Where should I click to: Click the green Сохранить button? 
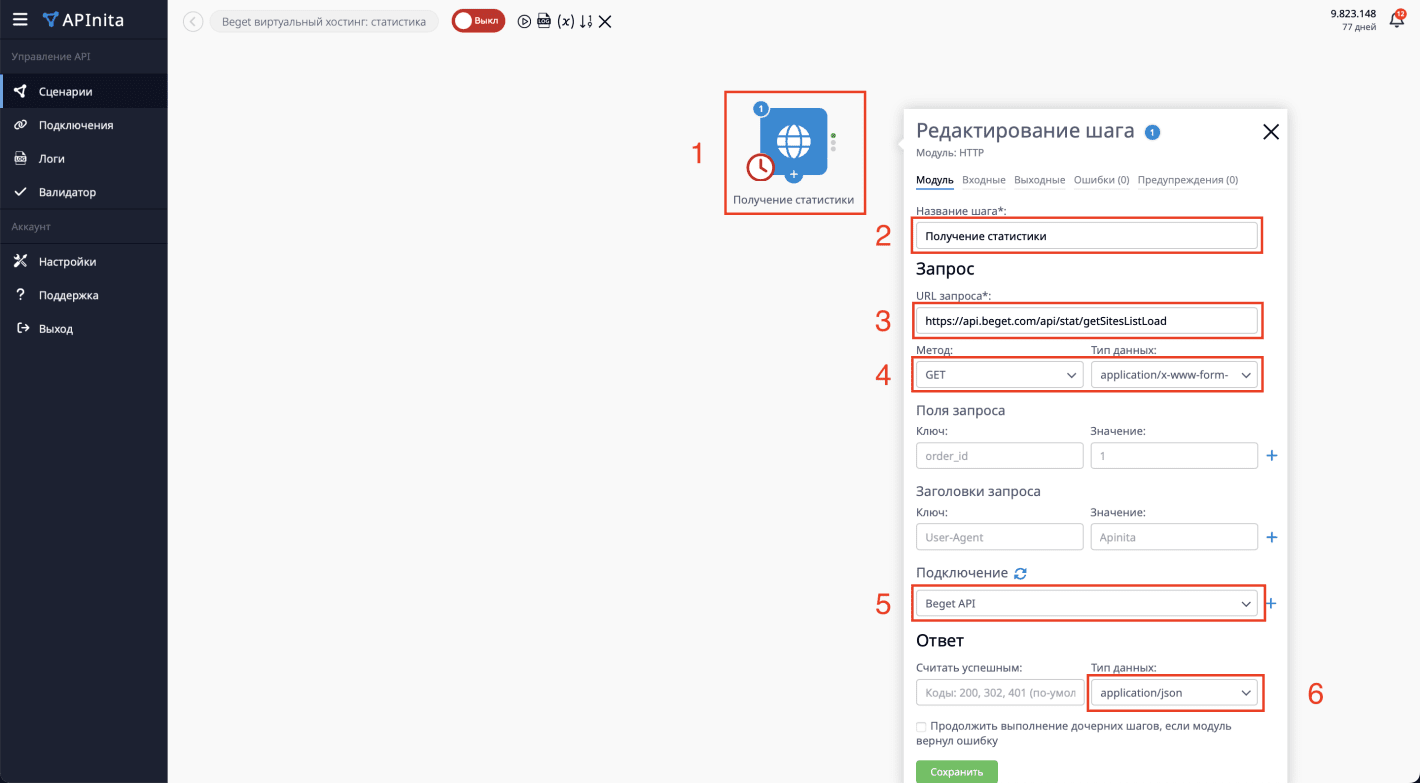coord(956,771)
